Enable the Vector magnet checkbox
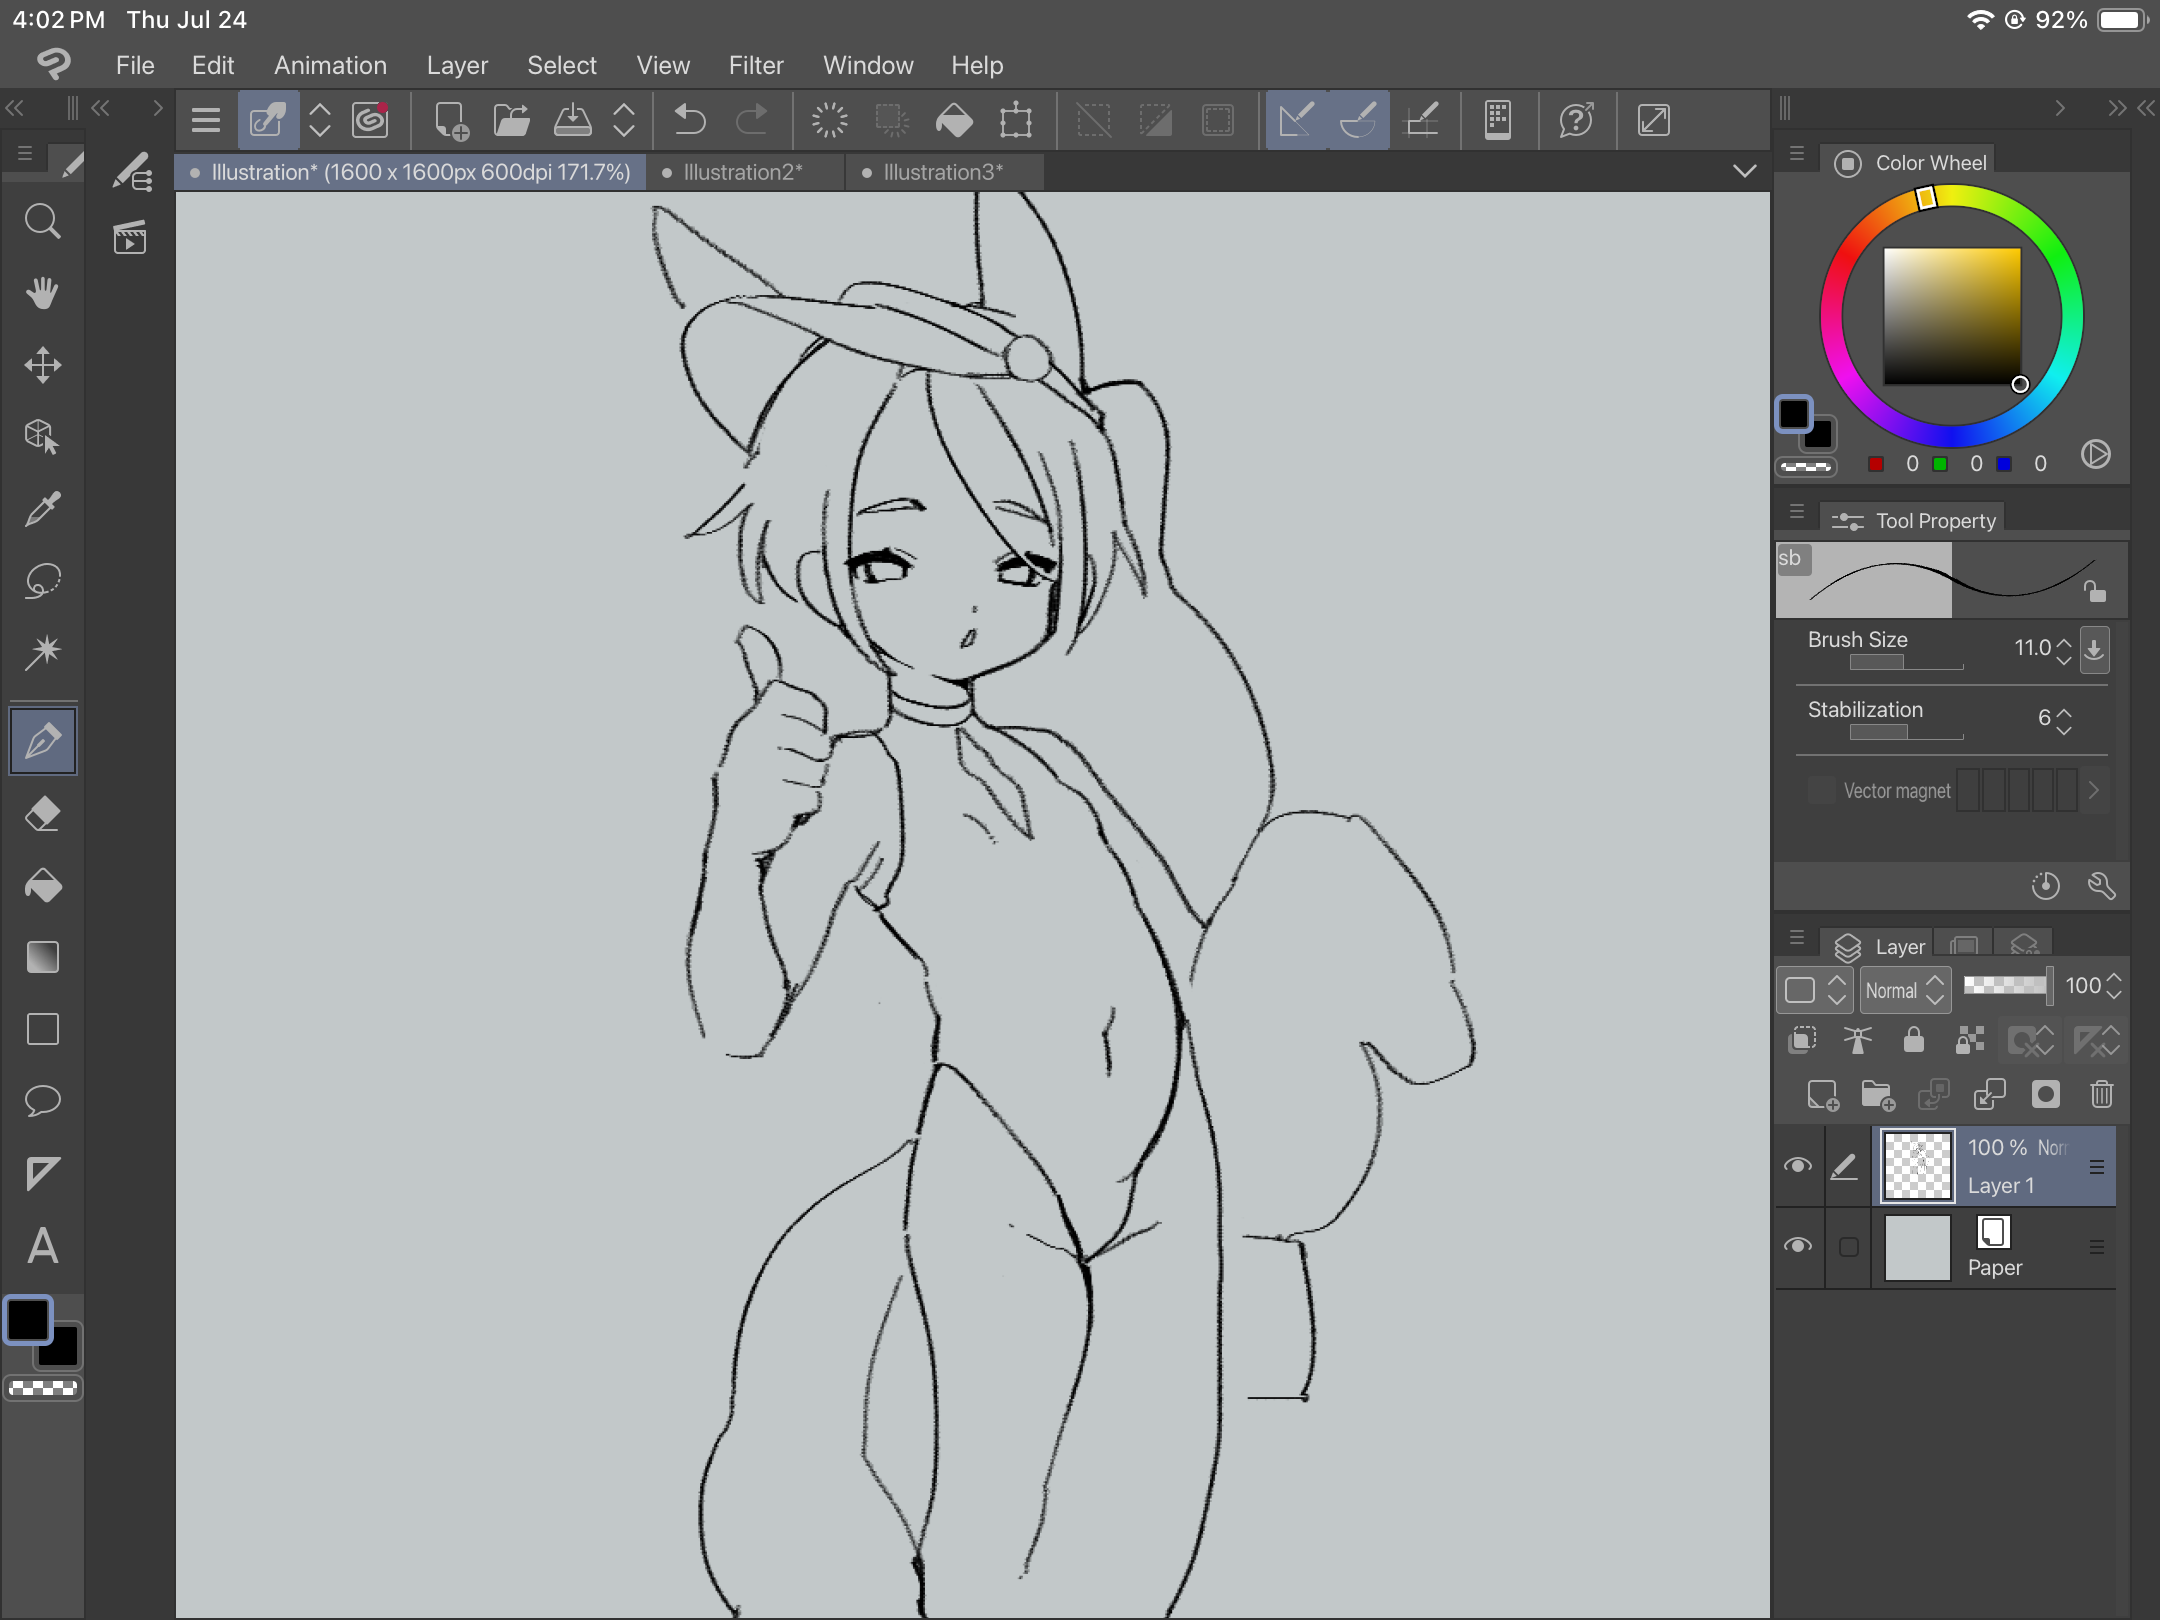This screenshot has width=2160, height=1620. click(1822, 790)
